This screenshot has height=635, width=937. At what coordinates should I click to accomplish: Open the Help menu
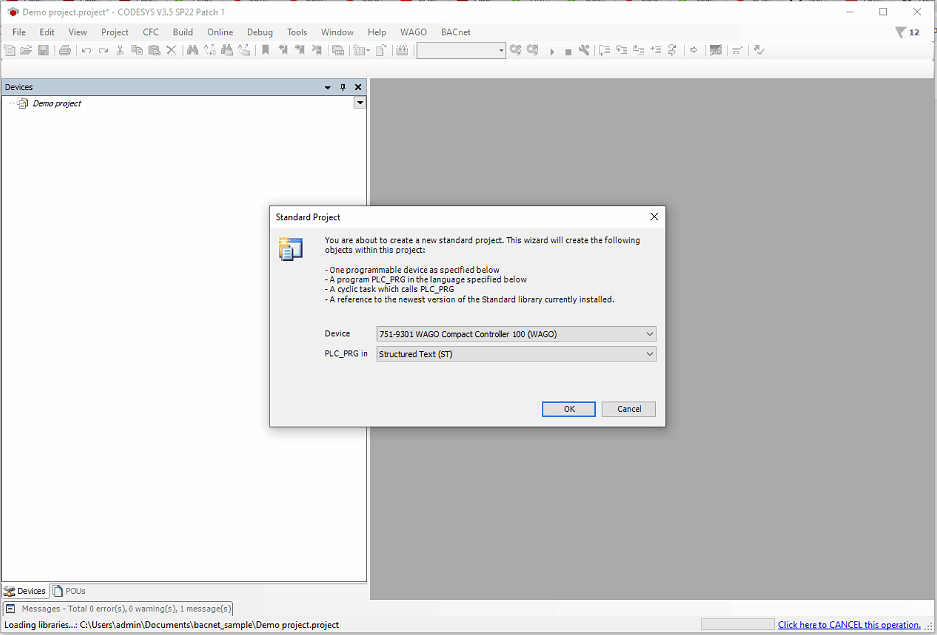[377, 32]
